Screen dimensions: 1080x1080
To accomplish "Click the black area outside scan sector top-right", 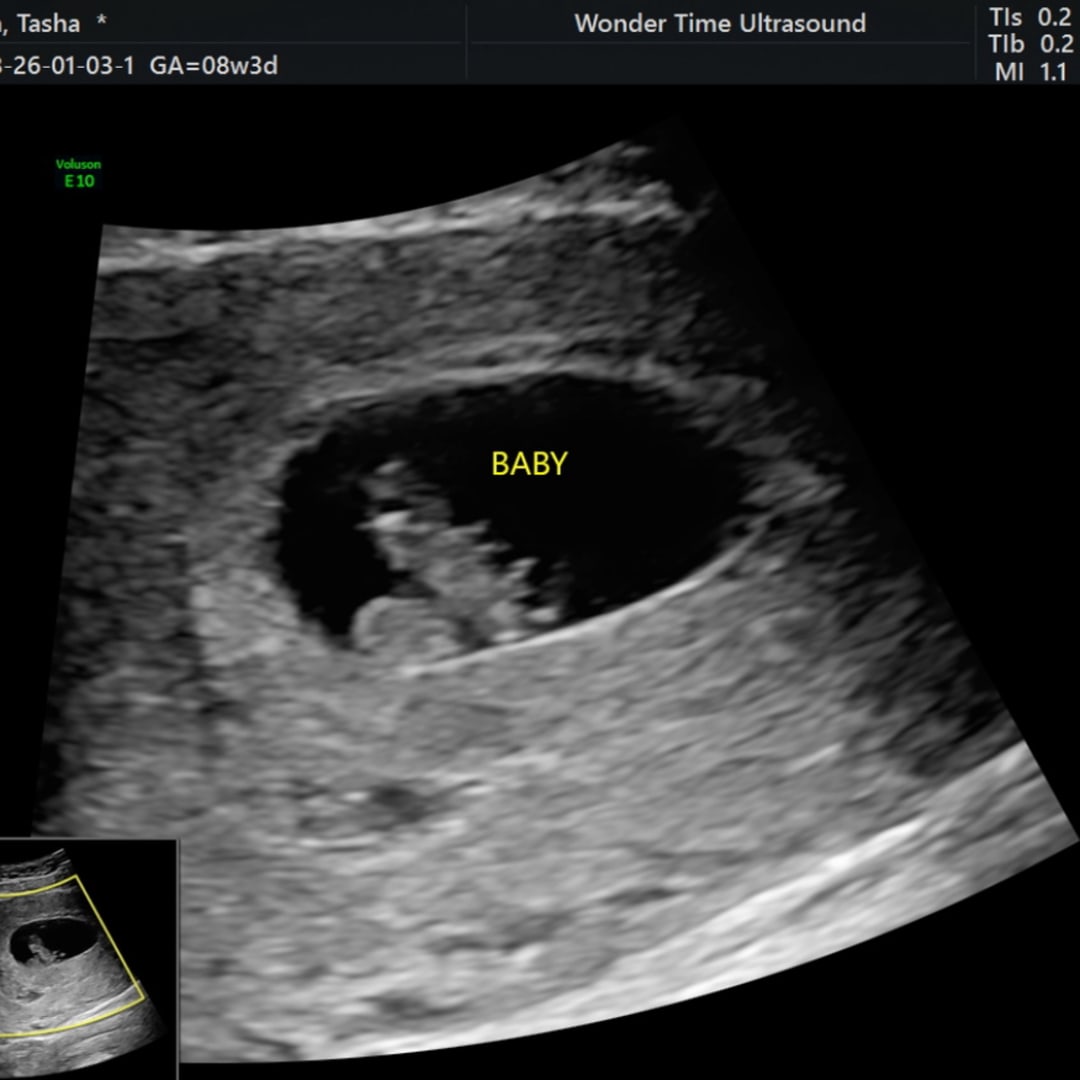I will tap(900, 200).
